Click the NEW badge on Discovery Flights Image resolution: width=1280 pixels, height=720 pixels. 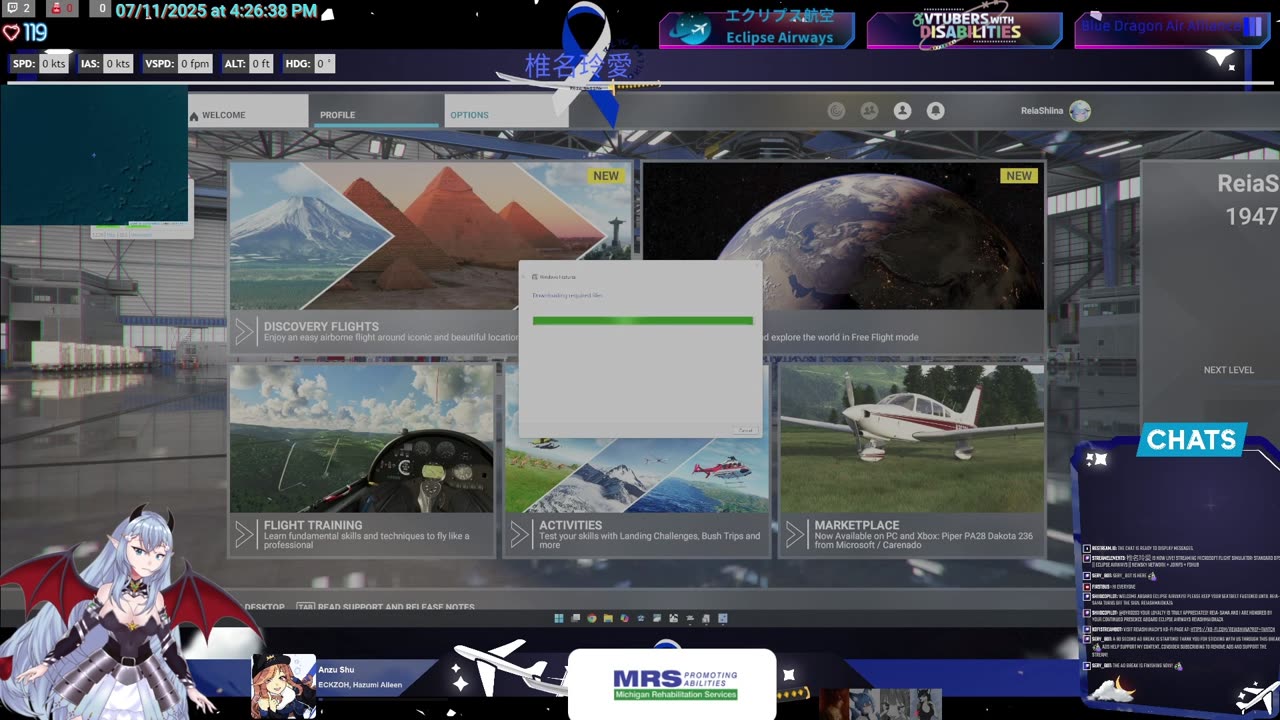click(606, 176)
